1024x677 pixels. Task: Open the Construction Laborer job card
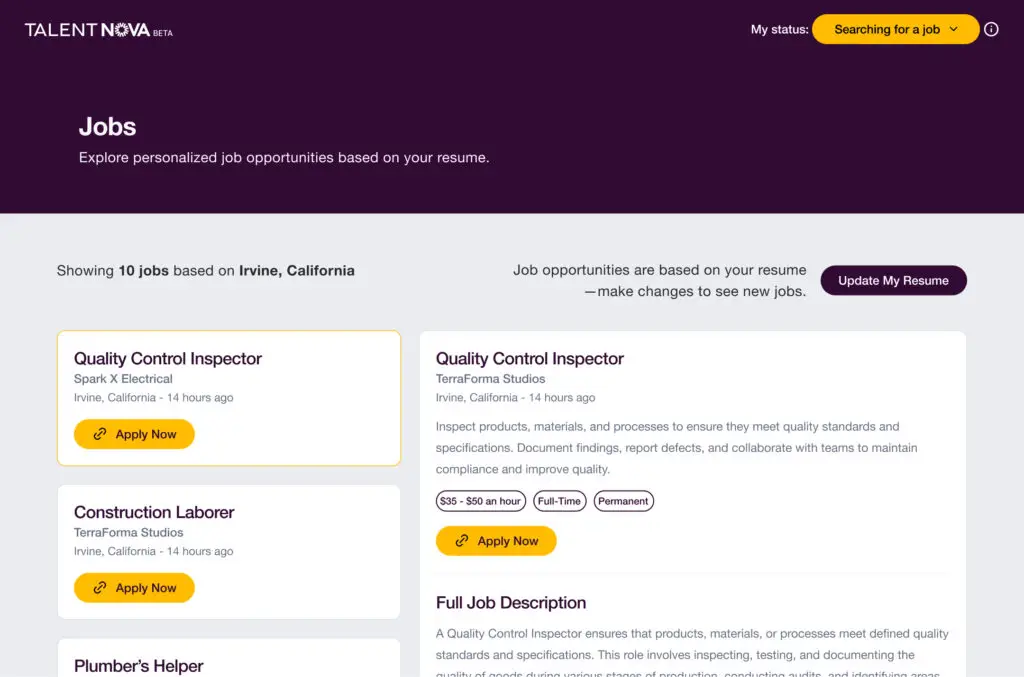click(x=229, y=552)
